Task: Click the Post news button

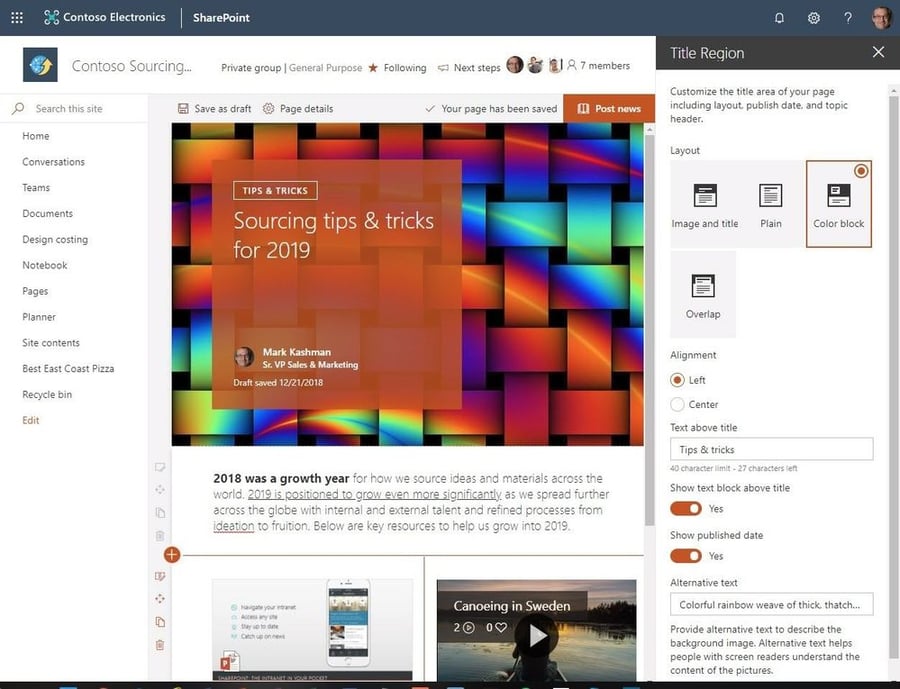Action: (x=609, y=108)
